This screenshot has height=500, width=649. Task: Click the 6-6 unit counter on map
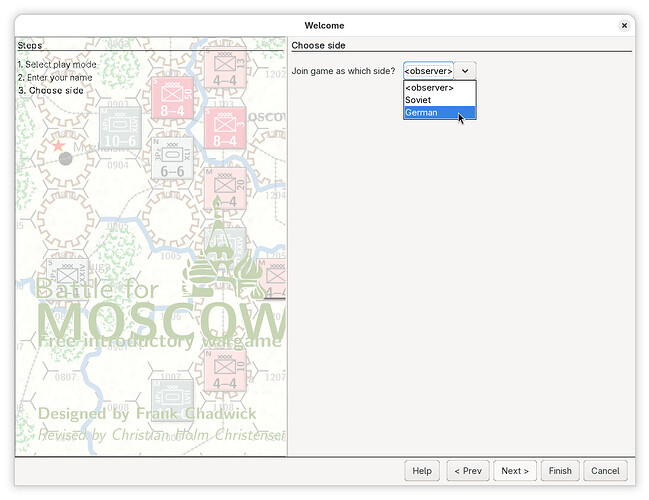pyautogui.click(x=173, y=158)
